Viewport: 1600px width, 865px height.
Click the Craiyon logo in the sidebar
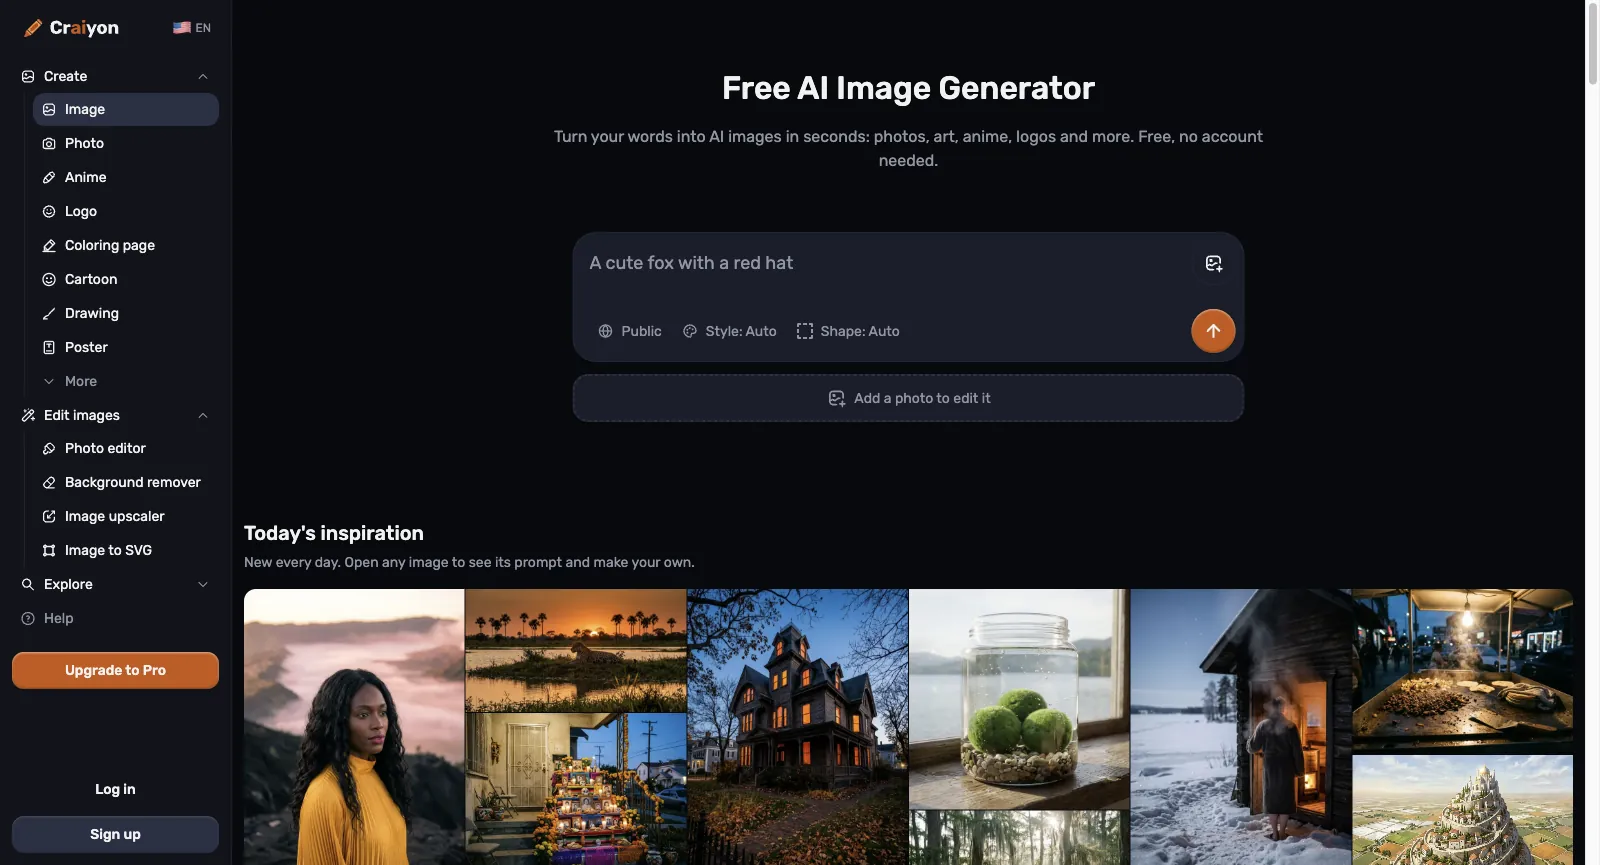(71, 28)
